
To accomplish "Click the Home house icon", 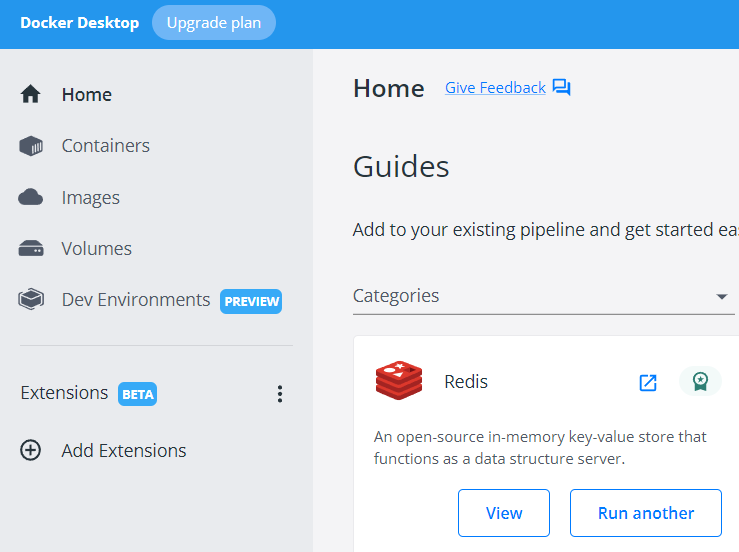I will tap(31, 95).
